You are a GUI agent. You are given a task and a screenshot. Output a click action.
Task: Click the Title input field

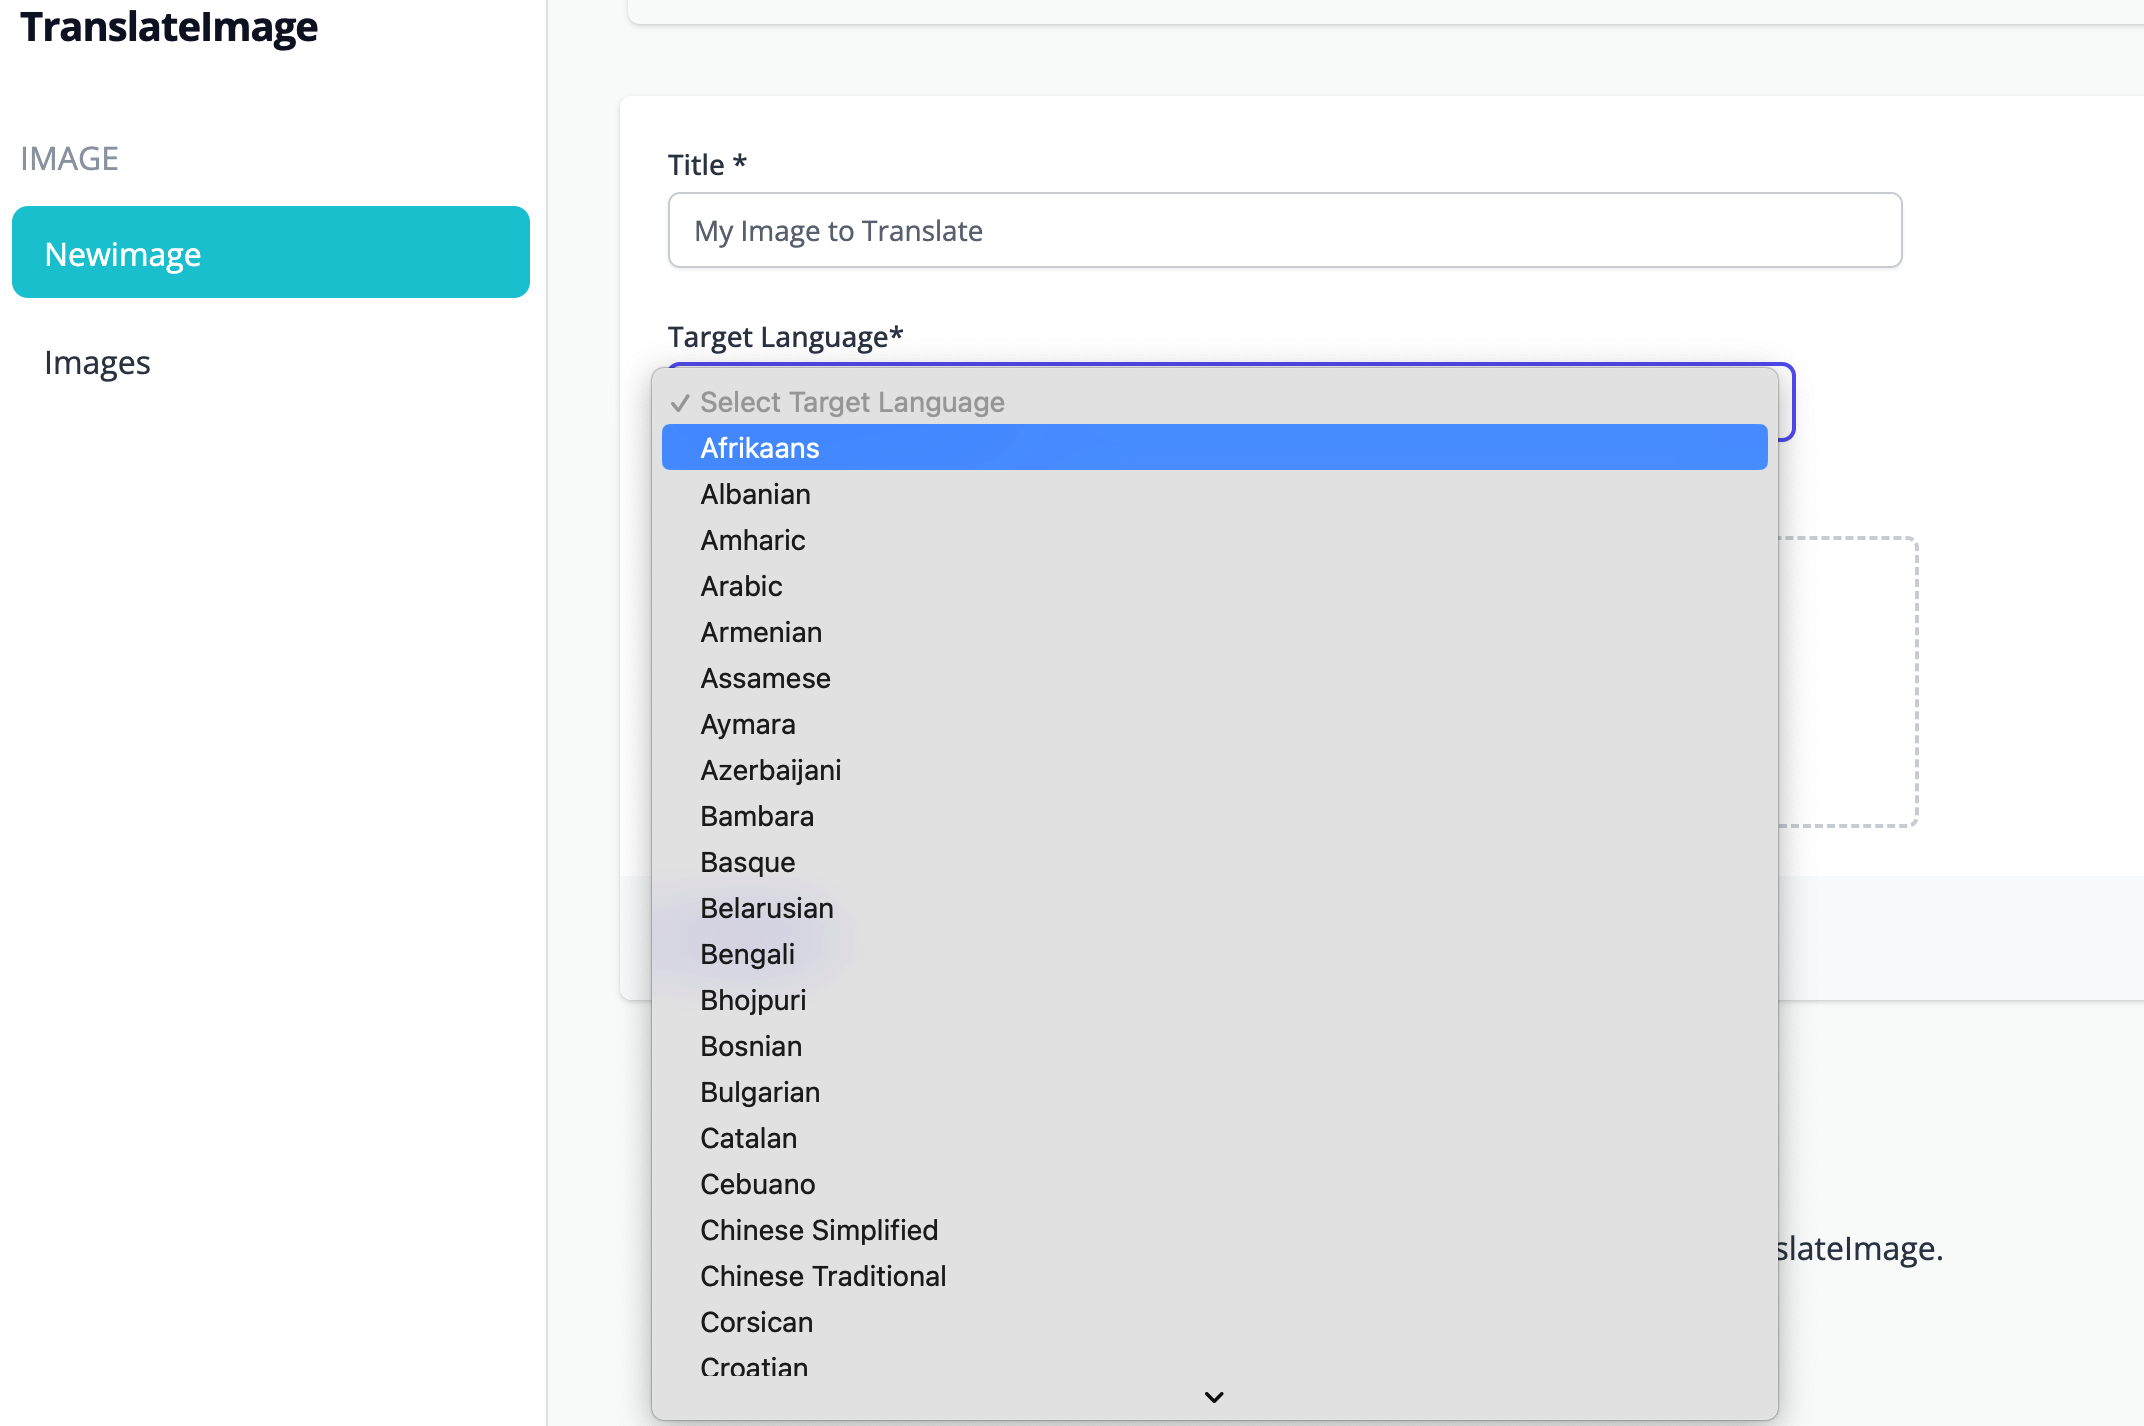pyautogui.click(x=1284, y=230)
